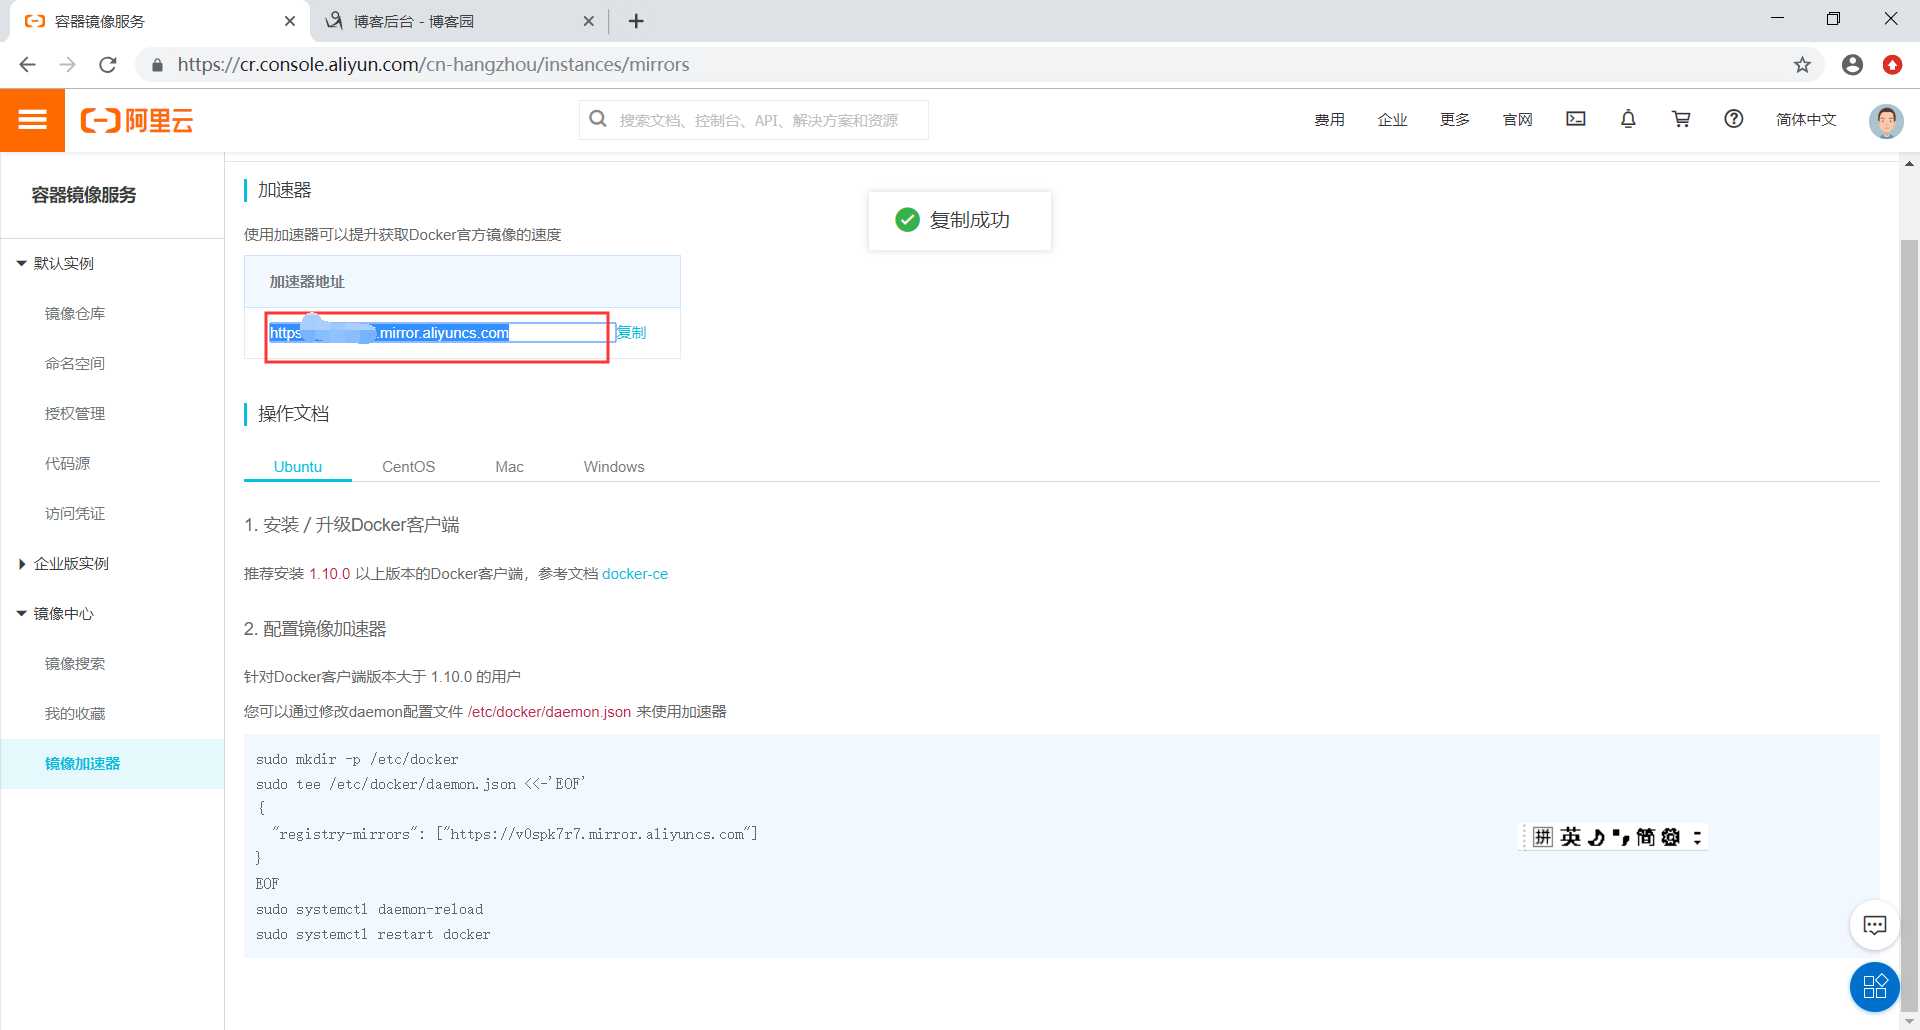The height and width of the screenshot is (1030, 1920).
Task: Open the shopping cart
Action: (1681, 119)
